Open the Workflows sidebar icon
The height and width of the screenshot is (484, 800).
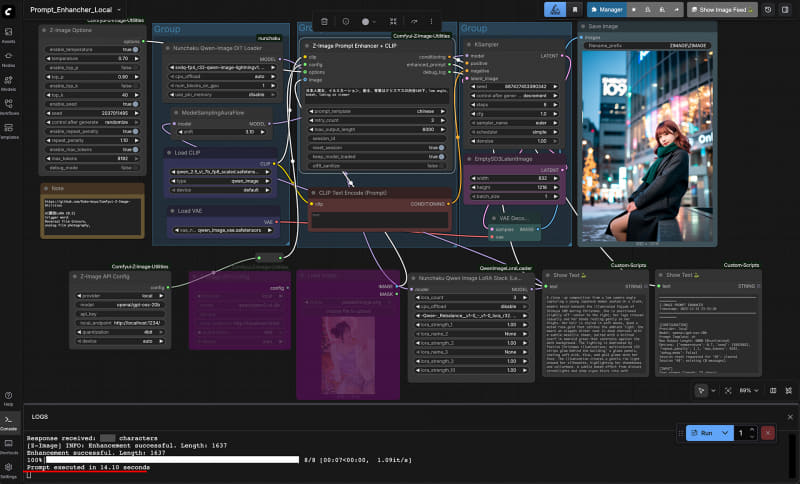(9, 107)
